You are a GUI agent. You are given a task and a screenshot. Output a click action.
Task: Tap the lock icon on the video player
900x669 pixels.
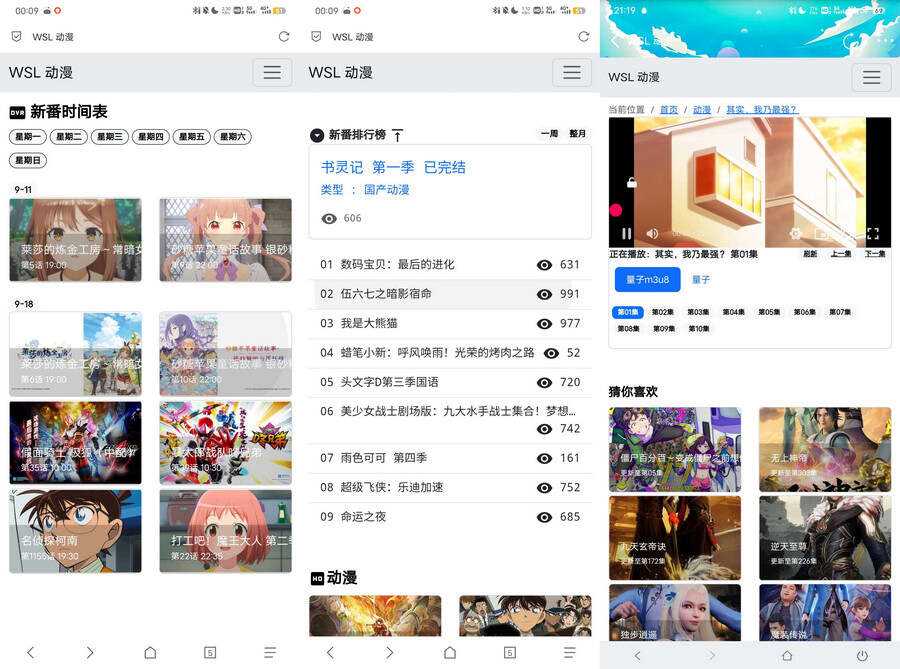click(x=631, y=182)
